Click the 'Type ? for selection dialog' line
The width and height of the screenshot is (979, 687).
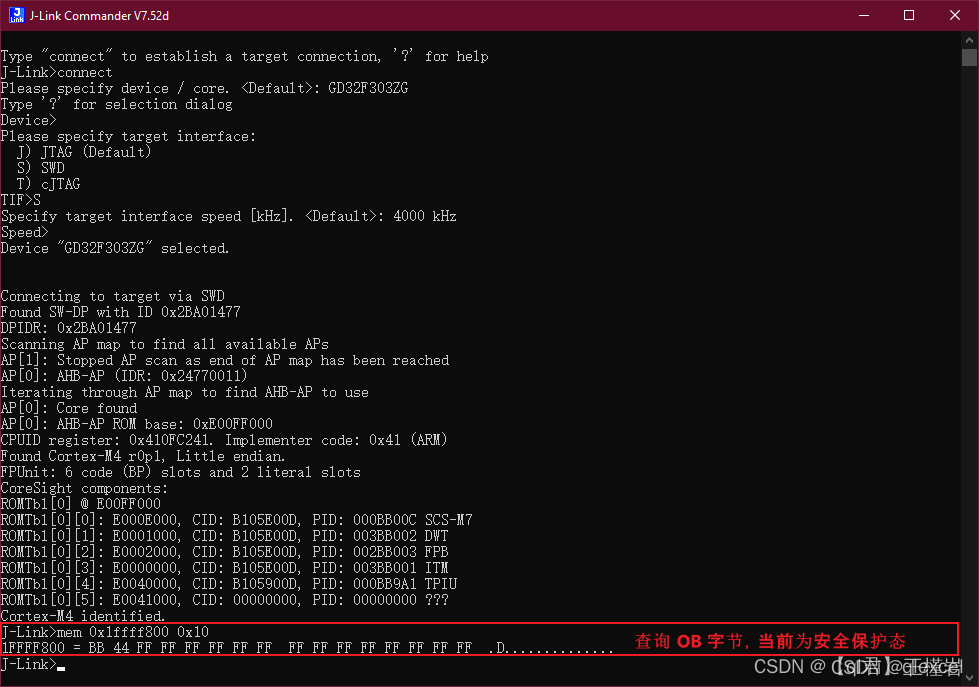coord(117,104)
